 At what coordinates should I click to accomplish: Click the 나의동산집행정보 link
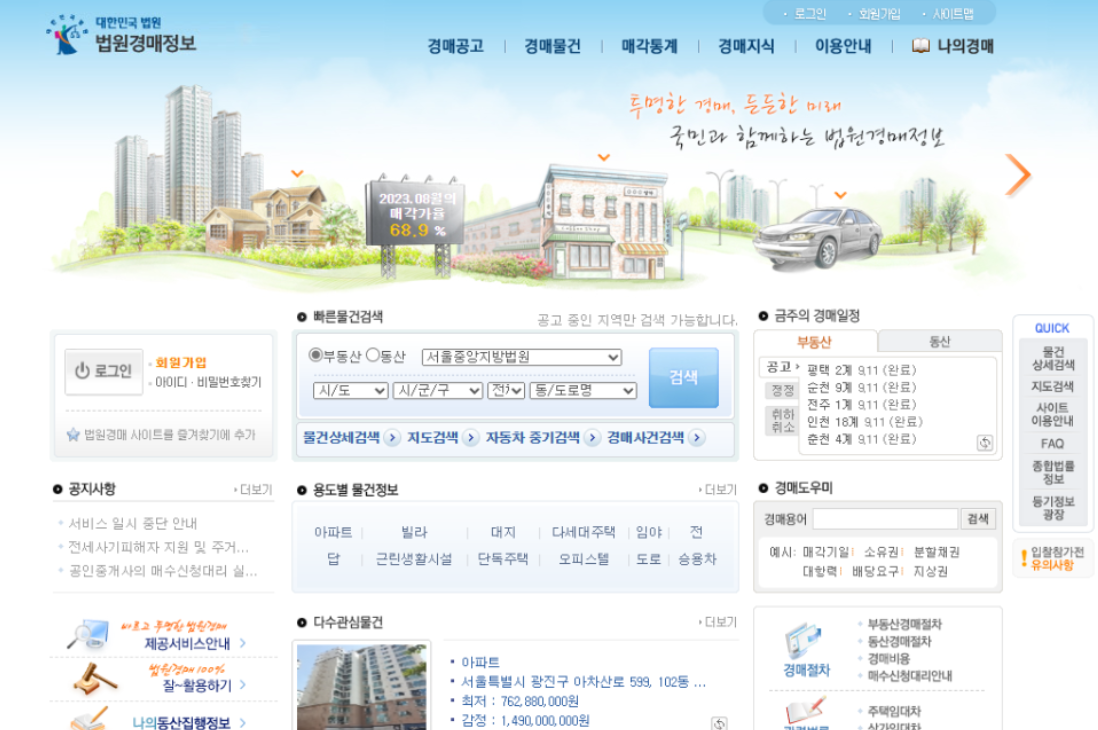pos(182,723)
